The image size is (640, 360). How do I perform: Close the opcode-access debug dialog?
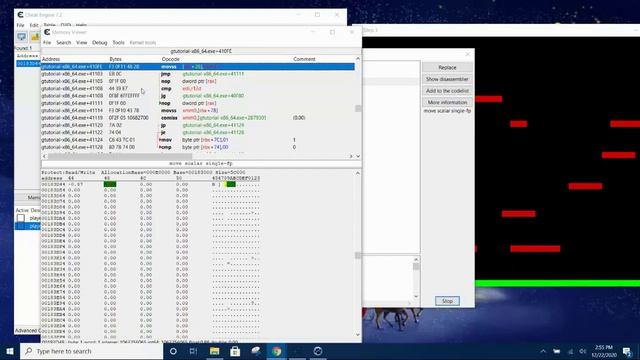click(468, 54)
